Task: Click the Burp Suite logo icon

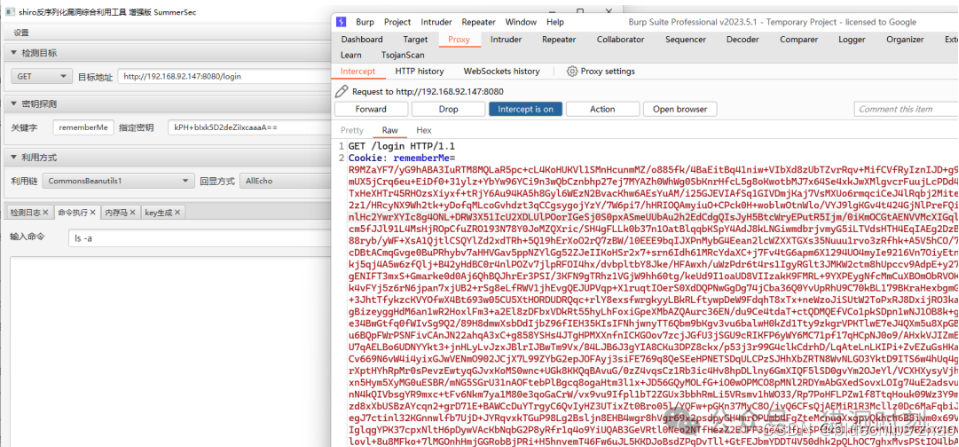Action: point(341,22)
